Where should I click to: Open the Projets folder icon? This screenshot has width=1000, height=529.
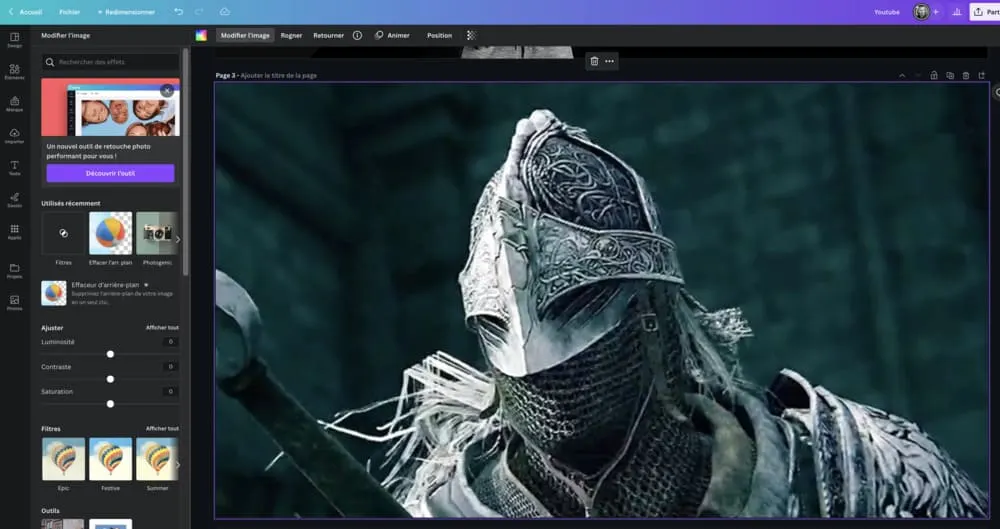click(x=15, y=271)
